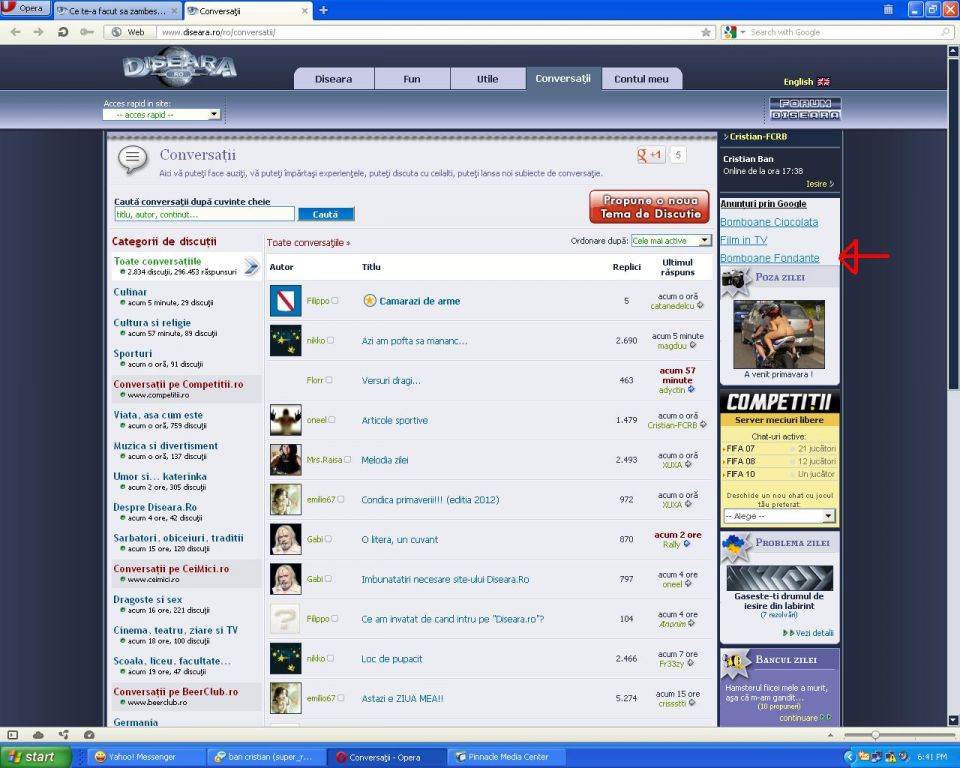The image size is (960, 768).
Task: Toggle the small box next to nikko on Loc de pupacit row
Action: [x=331, y=658]
